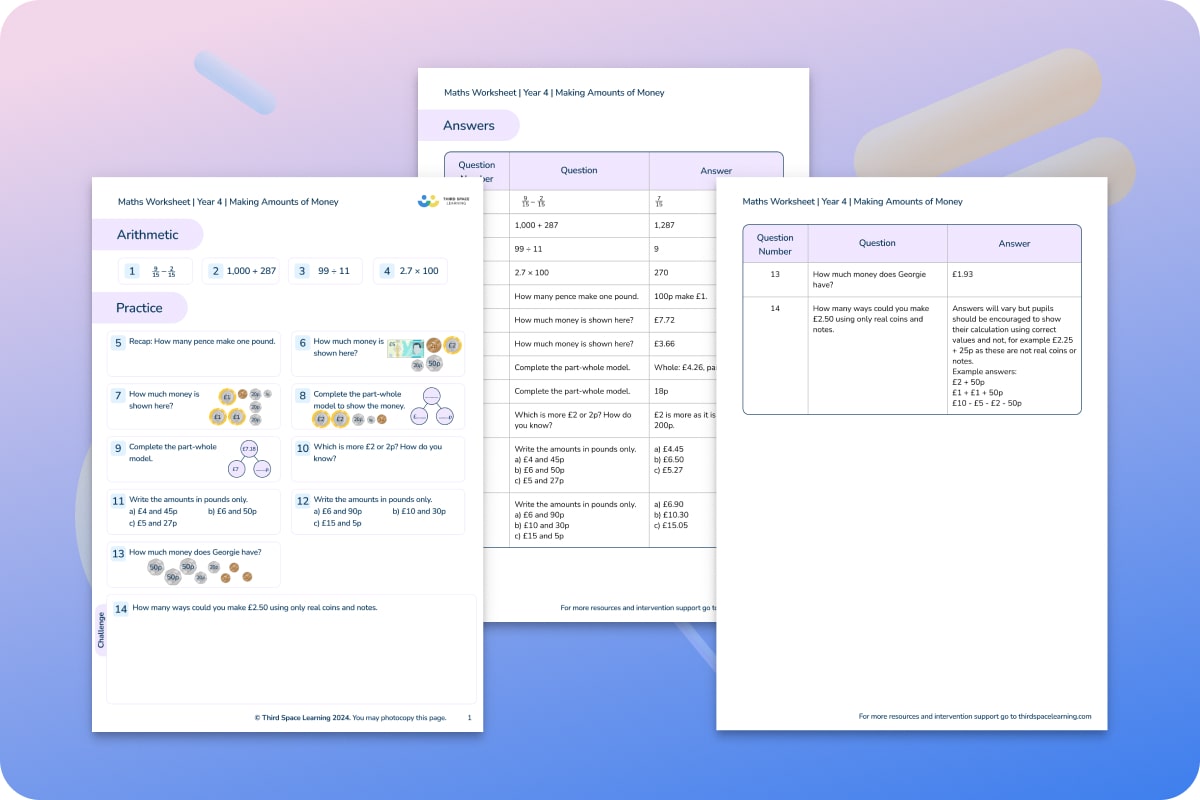This screenshot has height=800, width=1200.
Task: Select the Arithmetic section heading
Action: click(148, 235)
